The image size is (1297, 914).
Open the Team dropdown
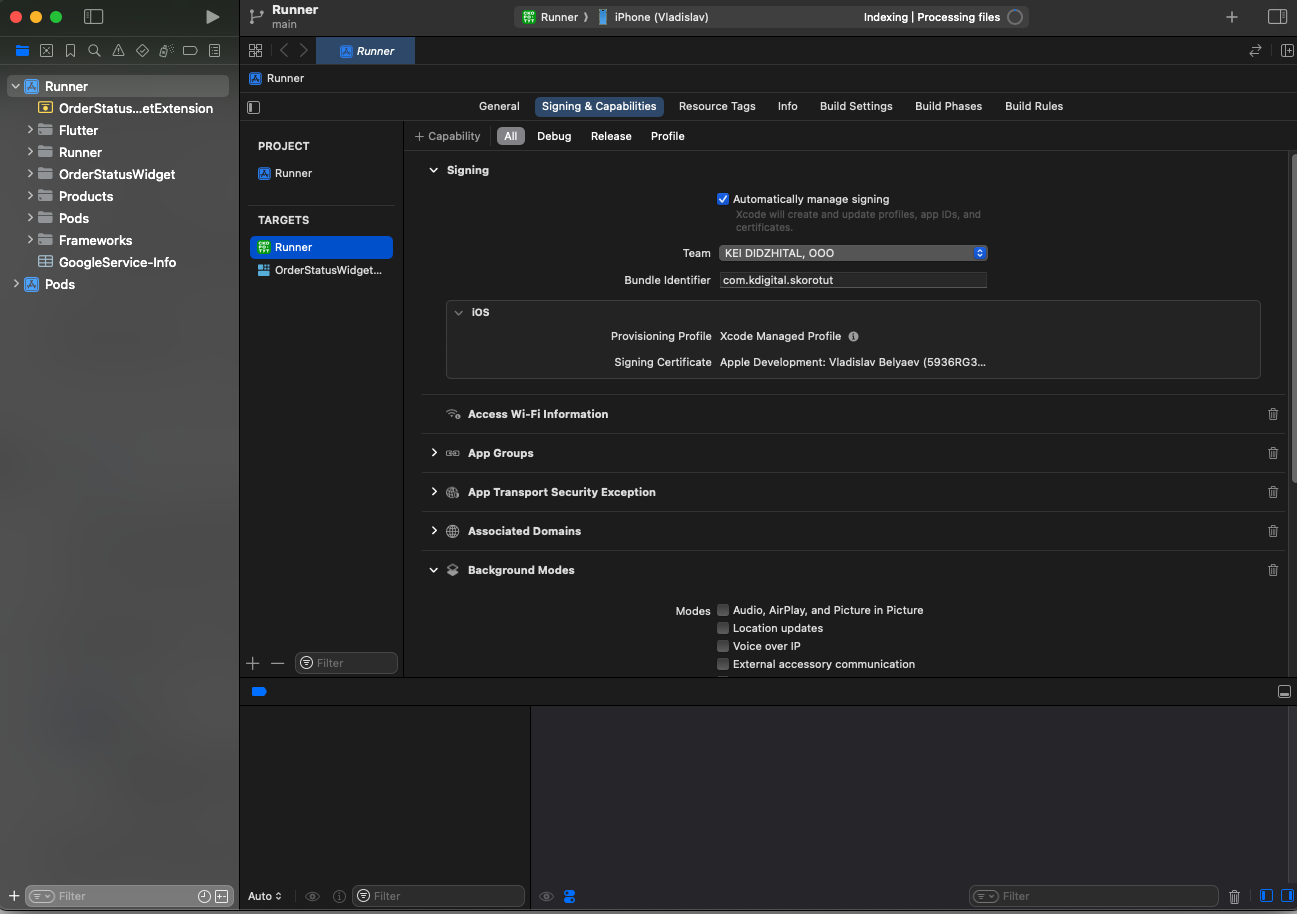point(853,253)
